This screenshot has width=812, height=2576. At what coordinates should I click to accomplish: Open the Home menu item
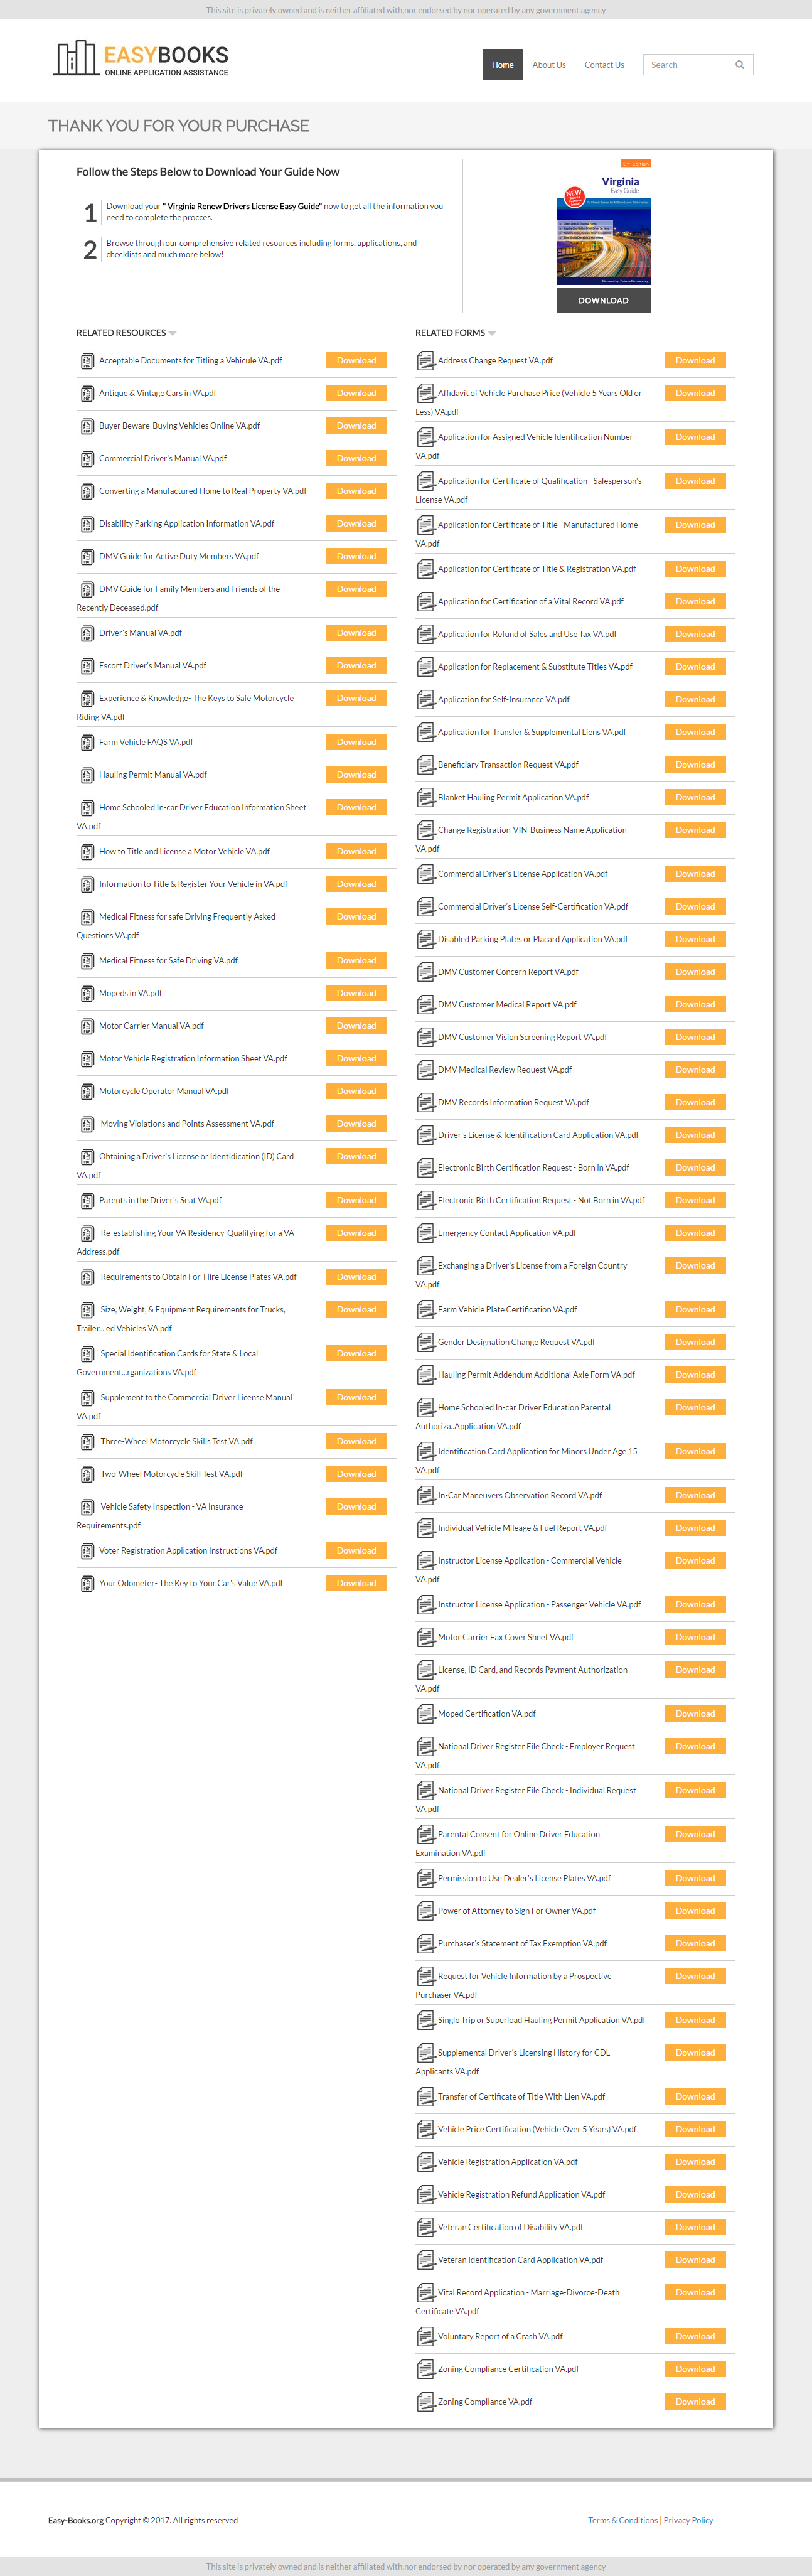click(502, 65)
